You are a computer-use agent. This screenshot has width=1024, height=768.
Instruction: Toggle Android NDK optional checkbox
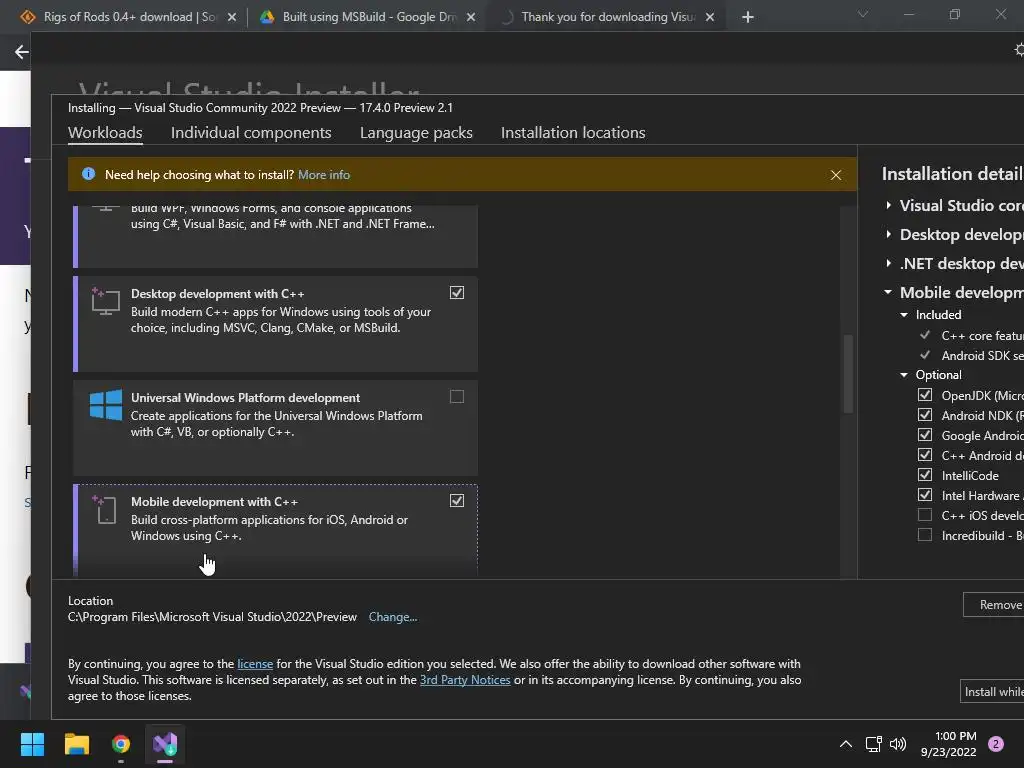(925, 415)
